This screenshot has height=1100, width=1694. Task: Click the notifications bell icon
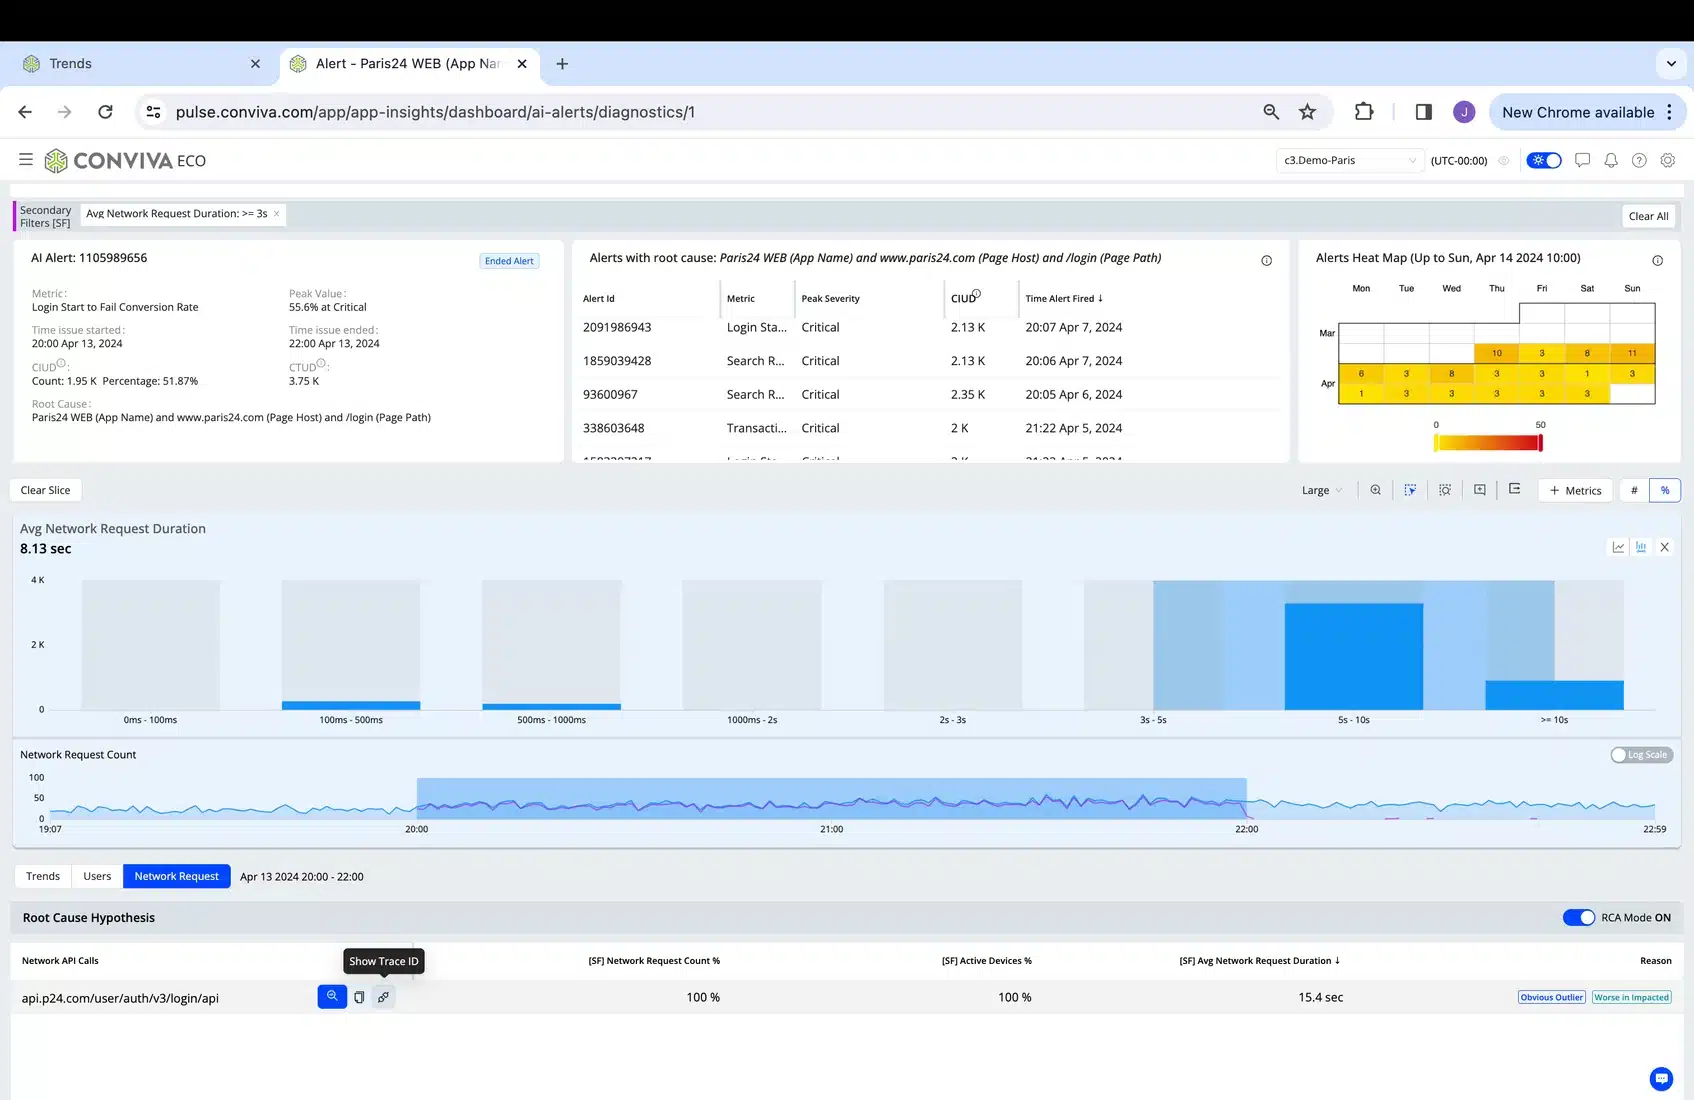tap(1610, 160)
